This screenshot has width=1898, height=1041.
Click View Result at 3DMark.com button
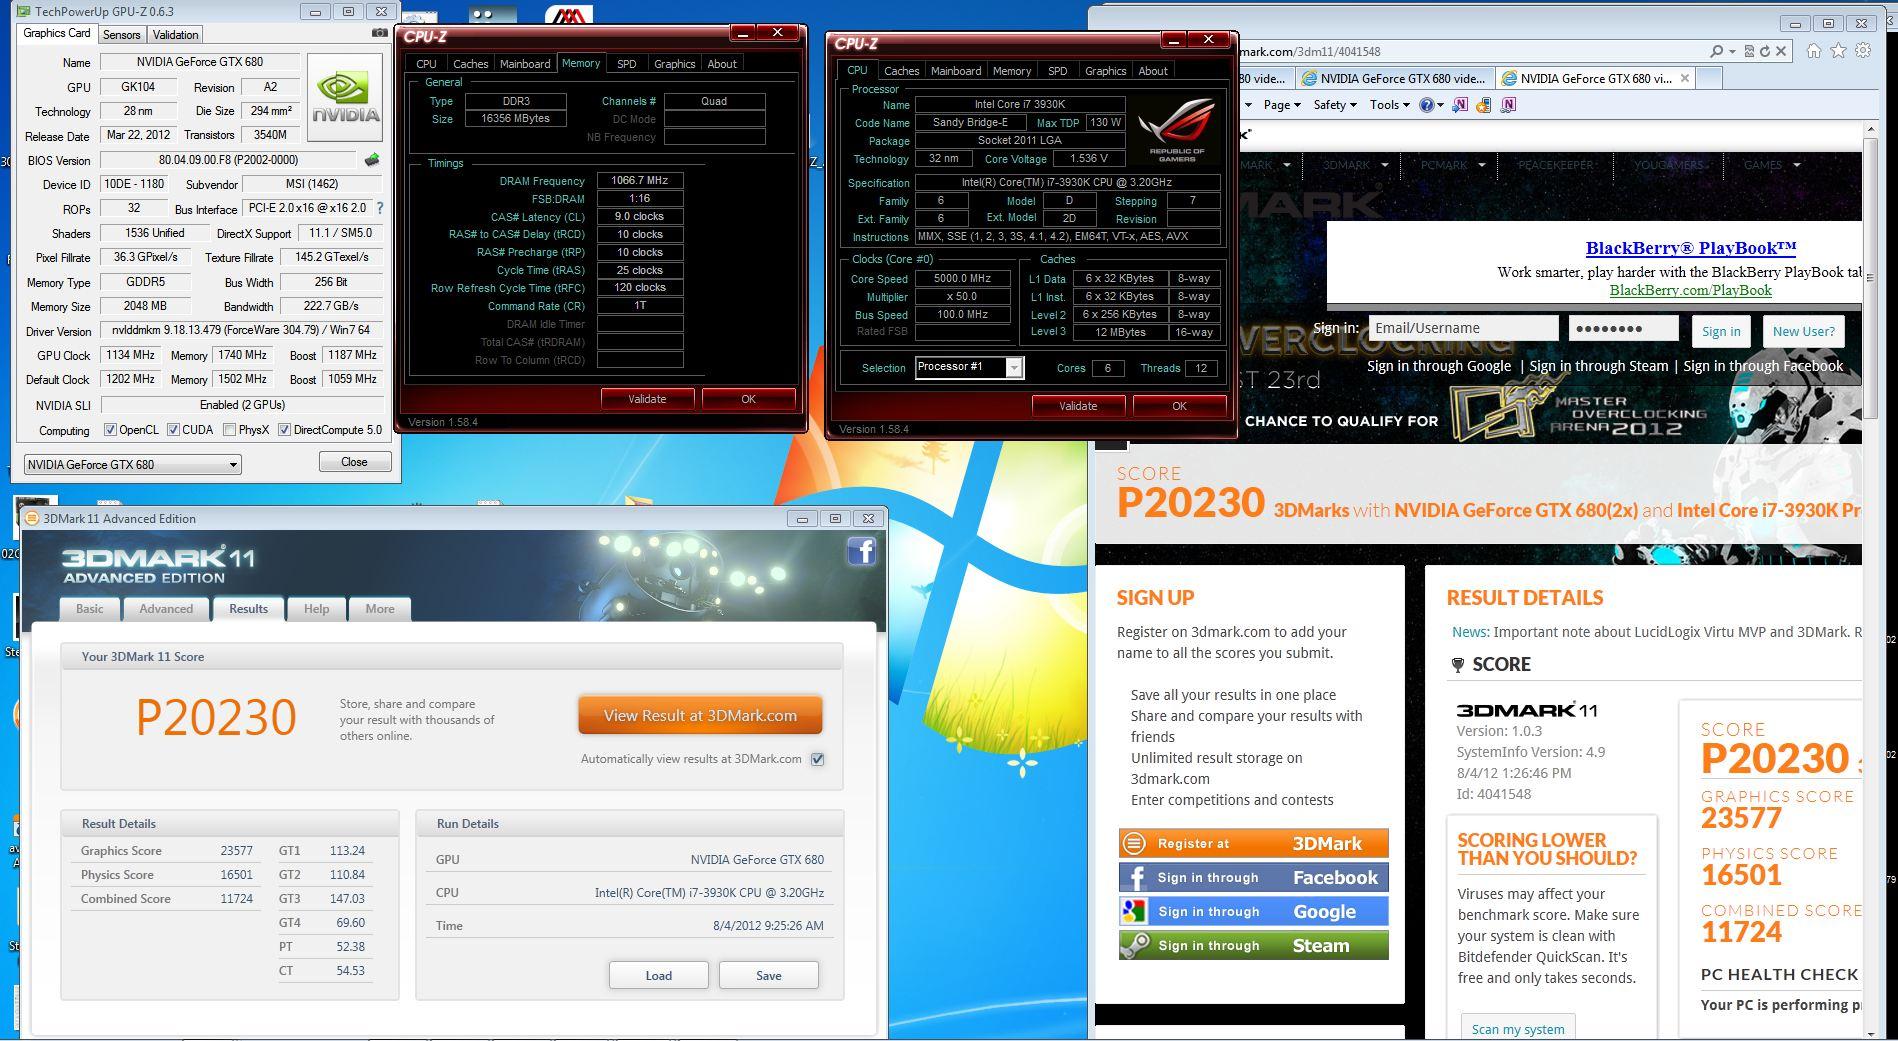[x=700, y=715]
